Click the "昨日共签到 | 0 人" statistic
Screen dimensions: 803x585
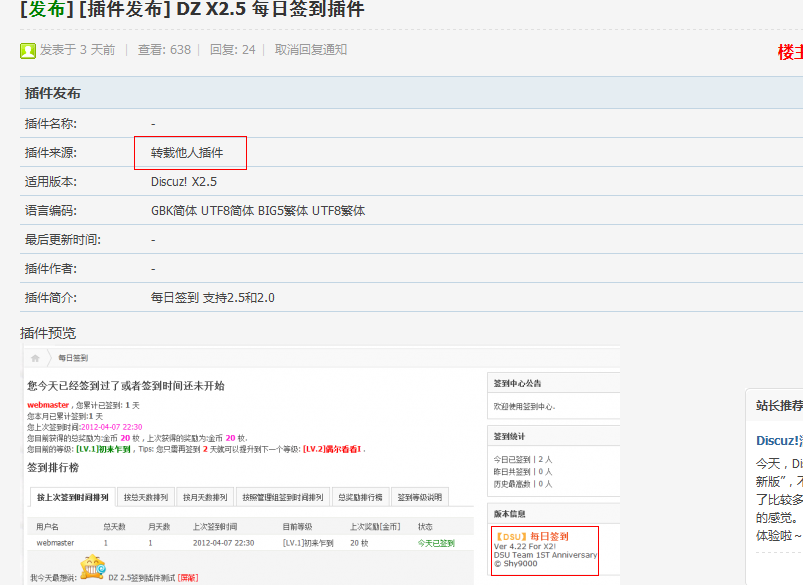click(523, 472)
